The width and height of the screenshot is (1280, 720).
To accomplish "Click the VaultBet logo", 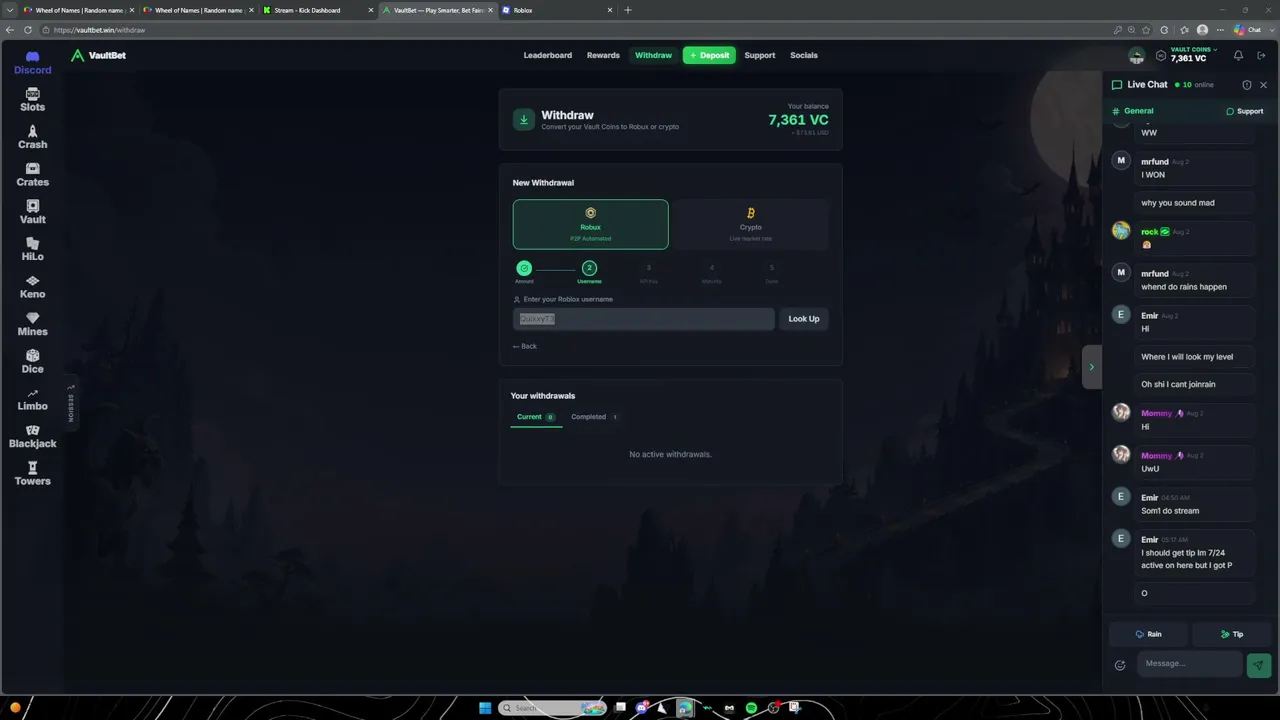I will click(x=98, y=55).
